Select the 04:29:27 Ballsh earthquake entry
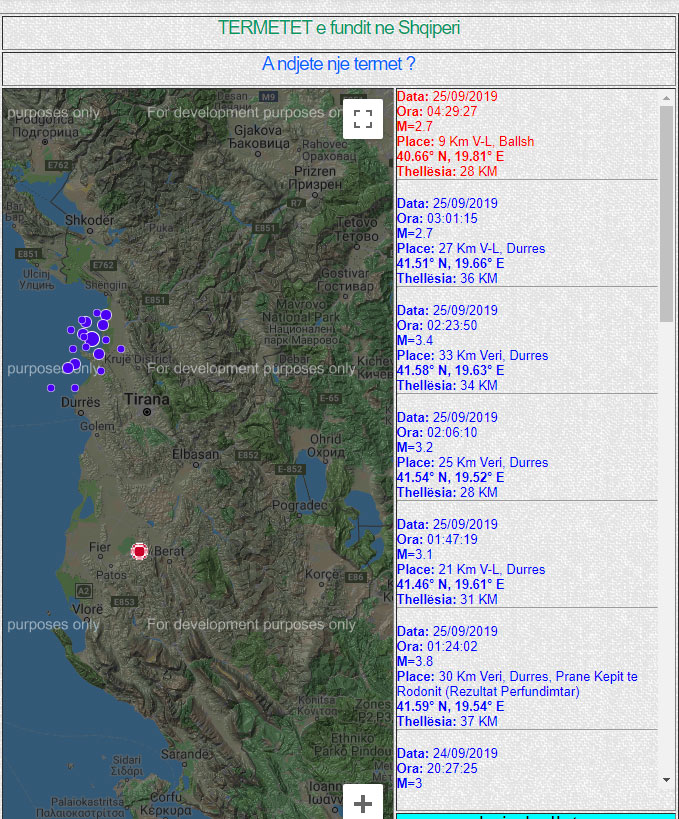 (465, 134)
